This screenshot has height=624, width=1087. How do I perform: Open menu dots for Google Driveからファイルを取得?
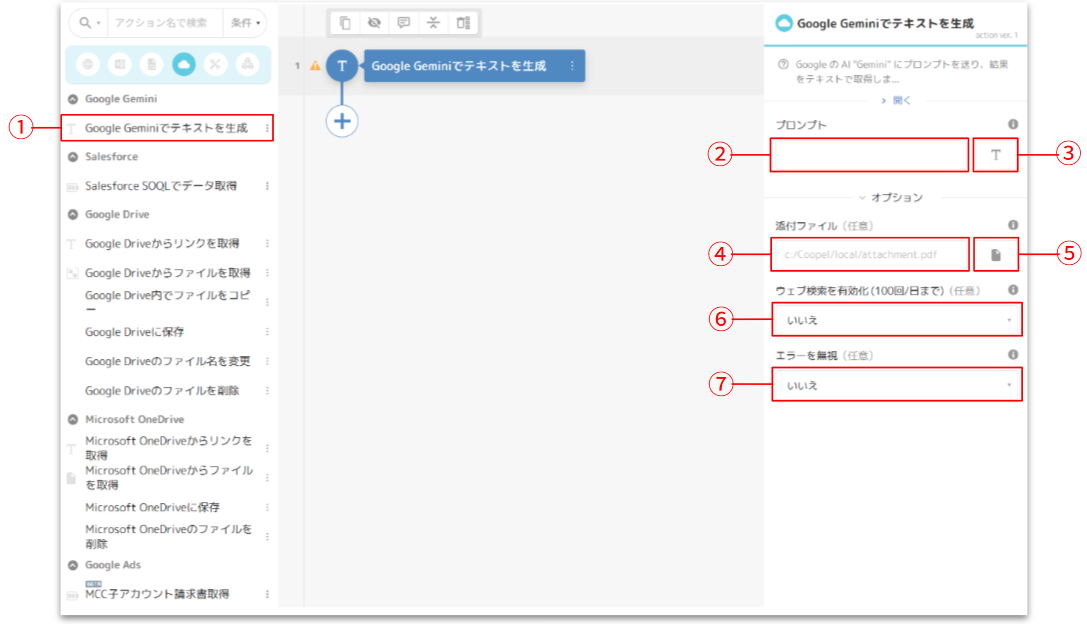[267, 273]
